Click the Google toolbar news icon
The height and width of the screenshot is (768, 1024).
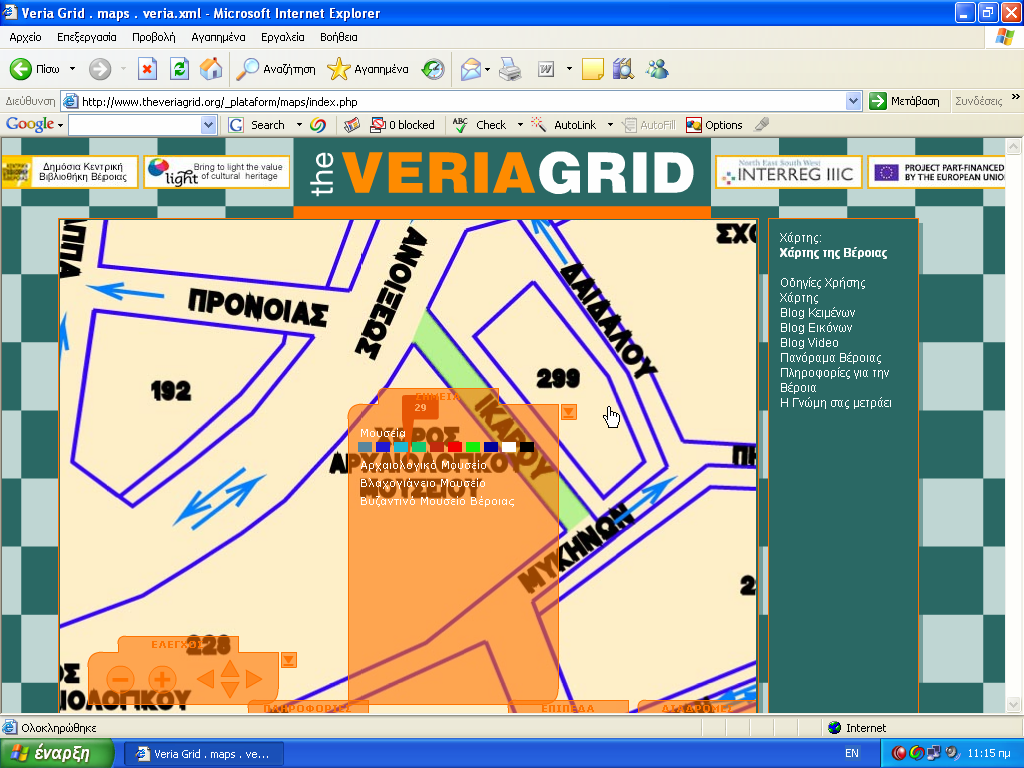352,125
